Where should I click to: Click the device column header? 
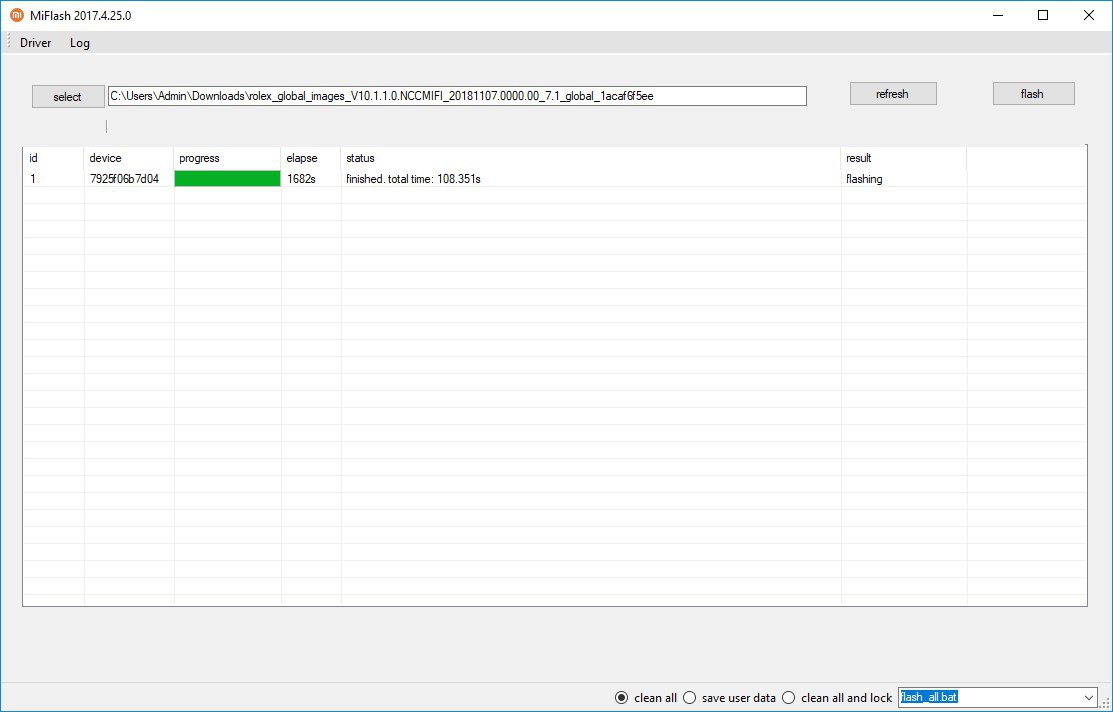(x=128, y=158)
